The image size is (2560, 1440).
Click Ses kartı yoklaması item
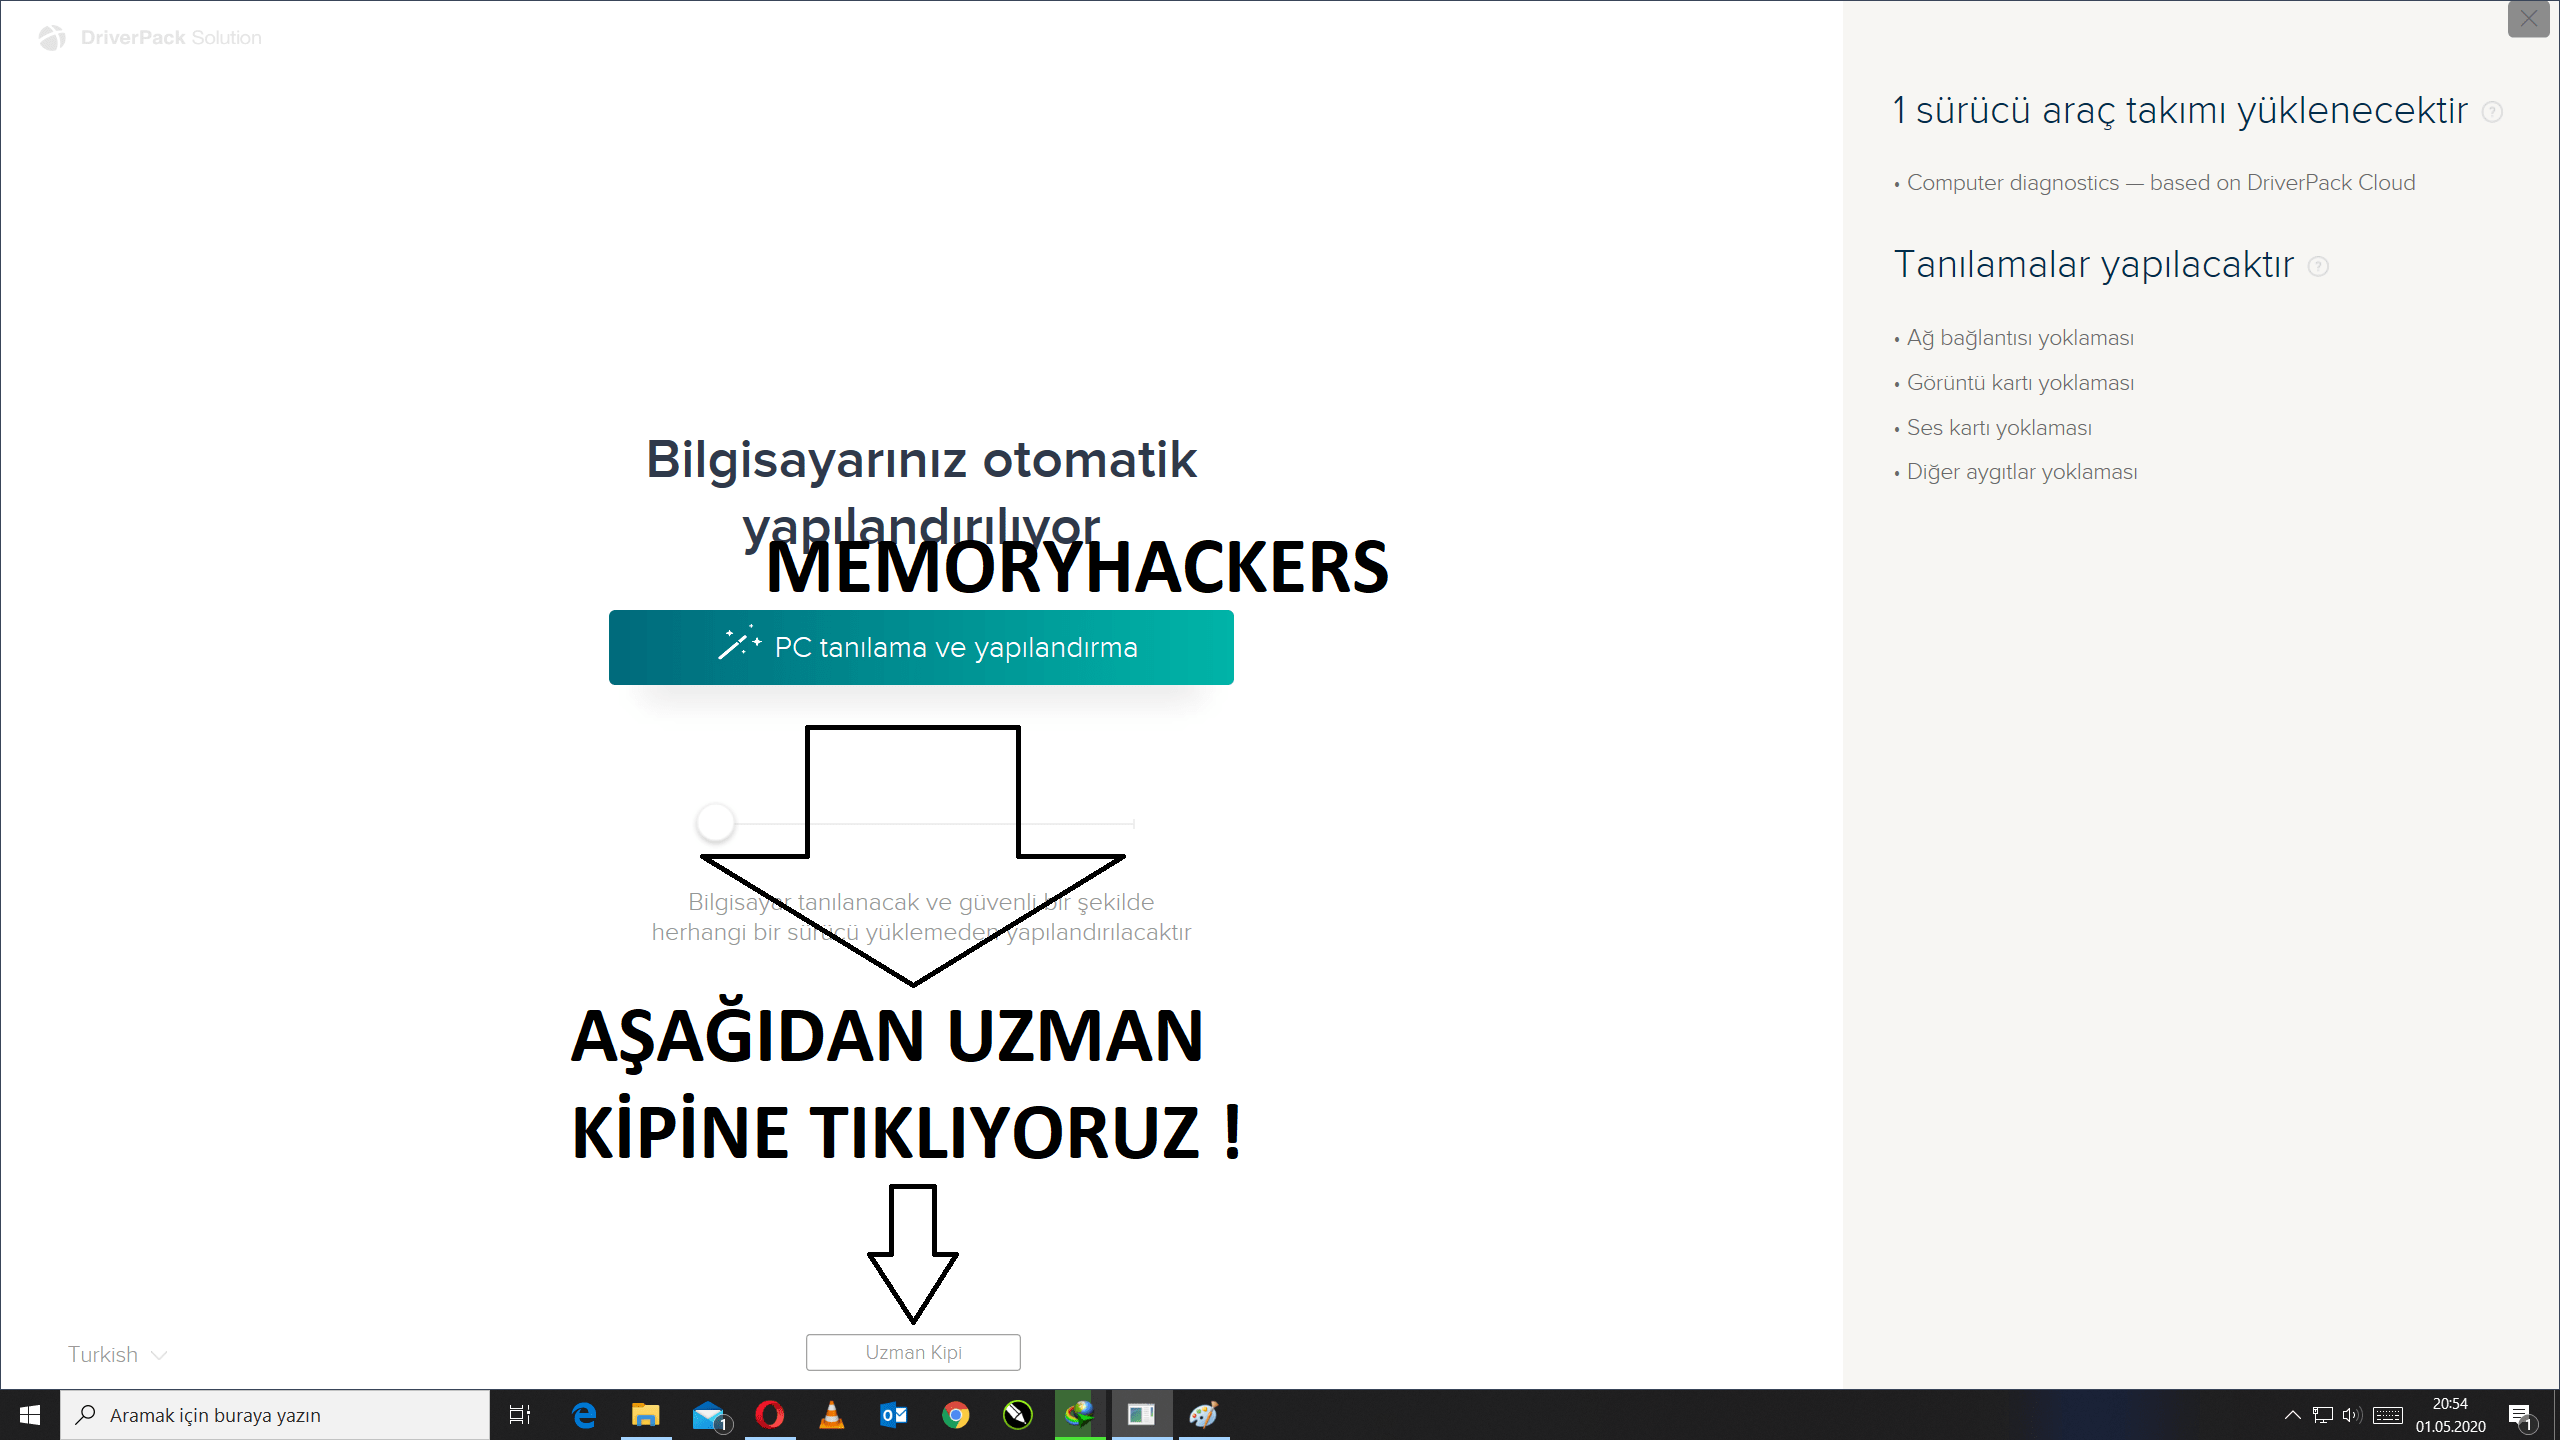click(x=1999, y=428)
